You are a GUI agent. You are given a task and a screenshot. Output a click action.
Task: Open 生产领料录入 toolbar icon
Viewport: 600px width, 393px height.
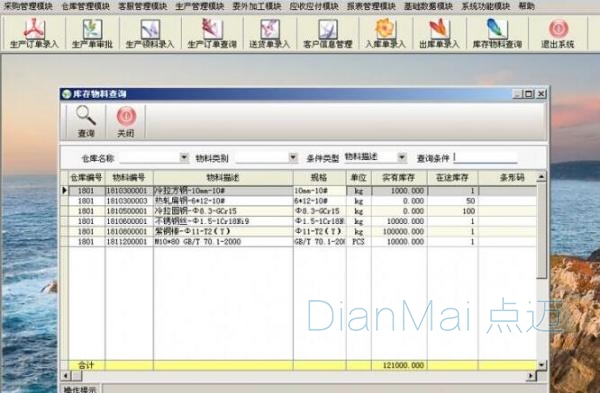(x=150, y=33)
